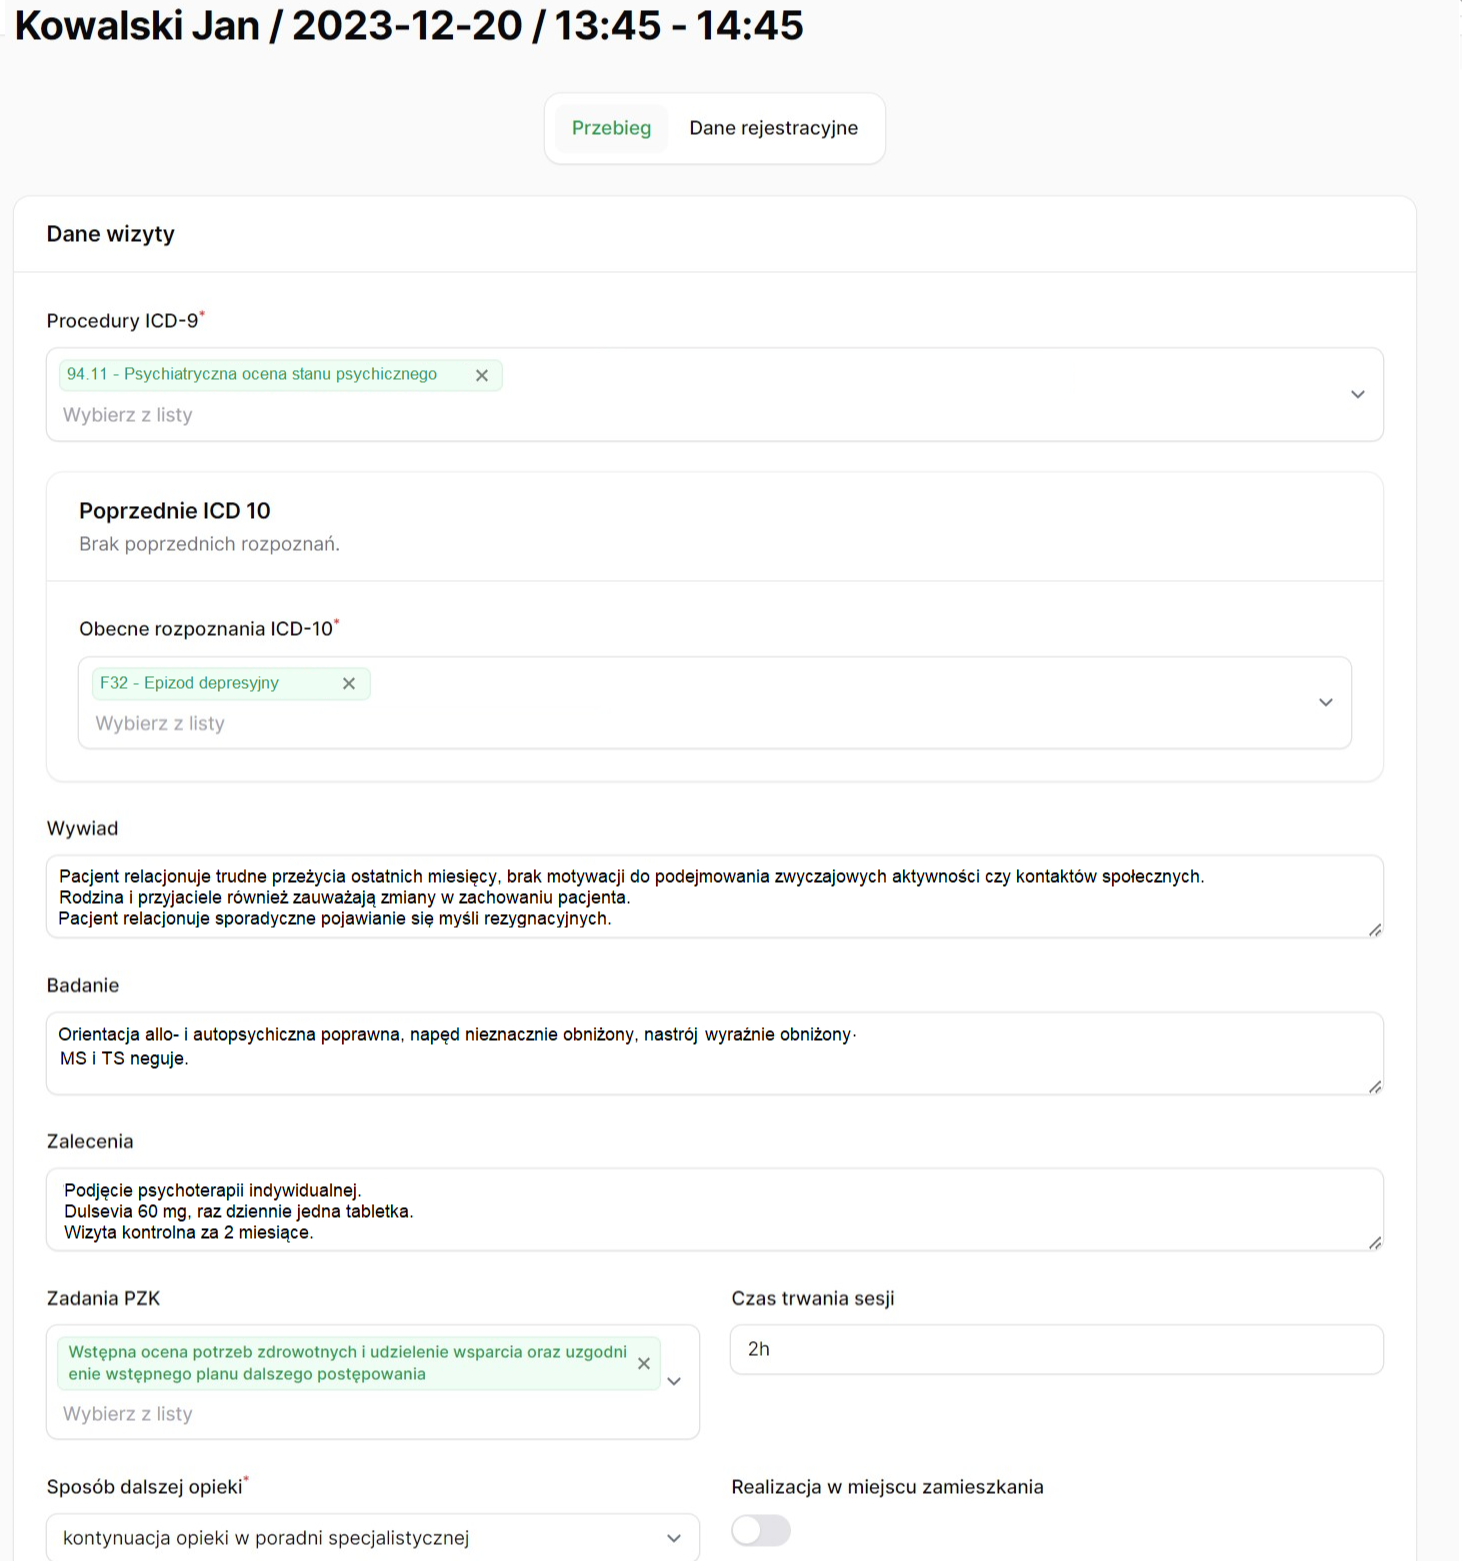Open the Obecne rozpoznania ICD-10 dropdown
The width and height of the screenshot is (1462, 1561).
tap(1325, 702)
